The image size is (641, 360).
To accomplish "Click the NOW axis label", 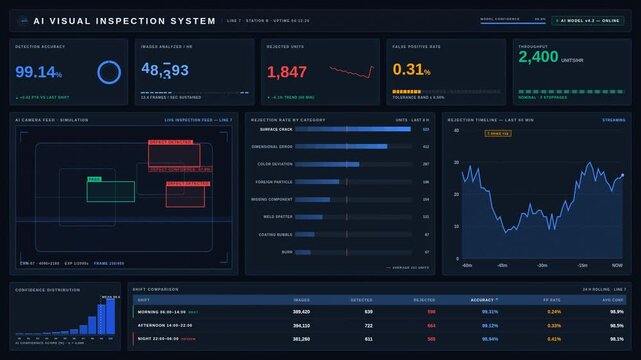I will click(x=617, y=266).
